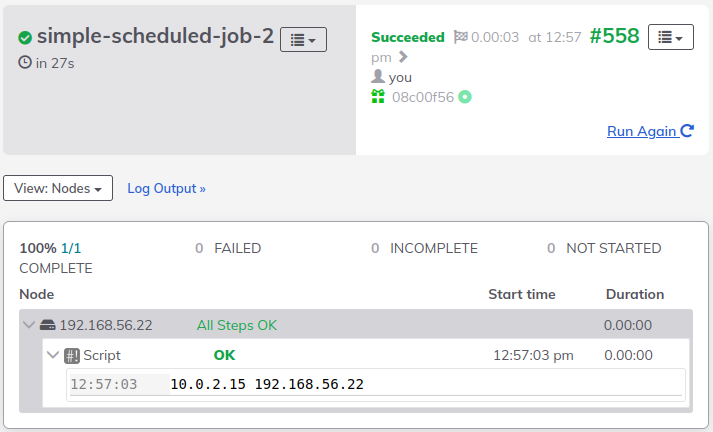Click the right chevron after 'pm'
This screenshot has height=432, width=713.
tap(403, 57)
